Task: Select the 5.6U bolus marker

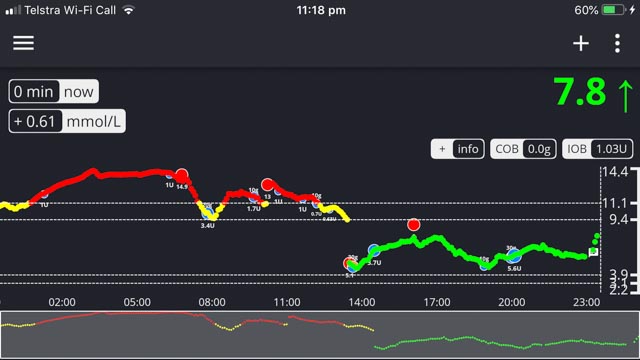Action: [514, 256]
